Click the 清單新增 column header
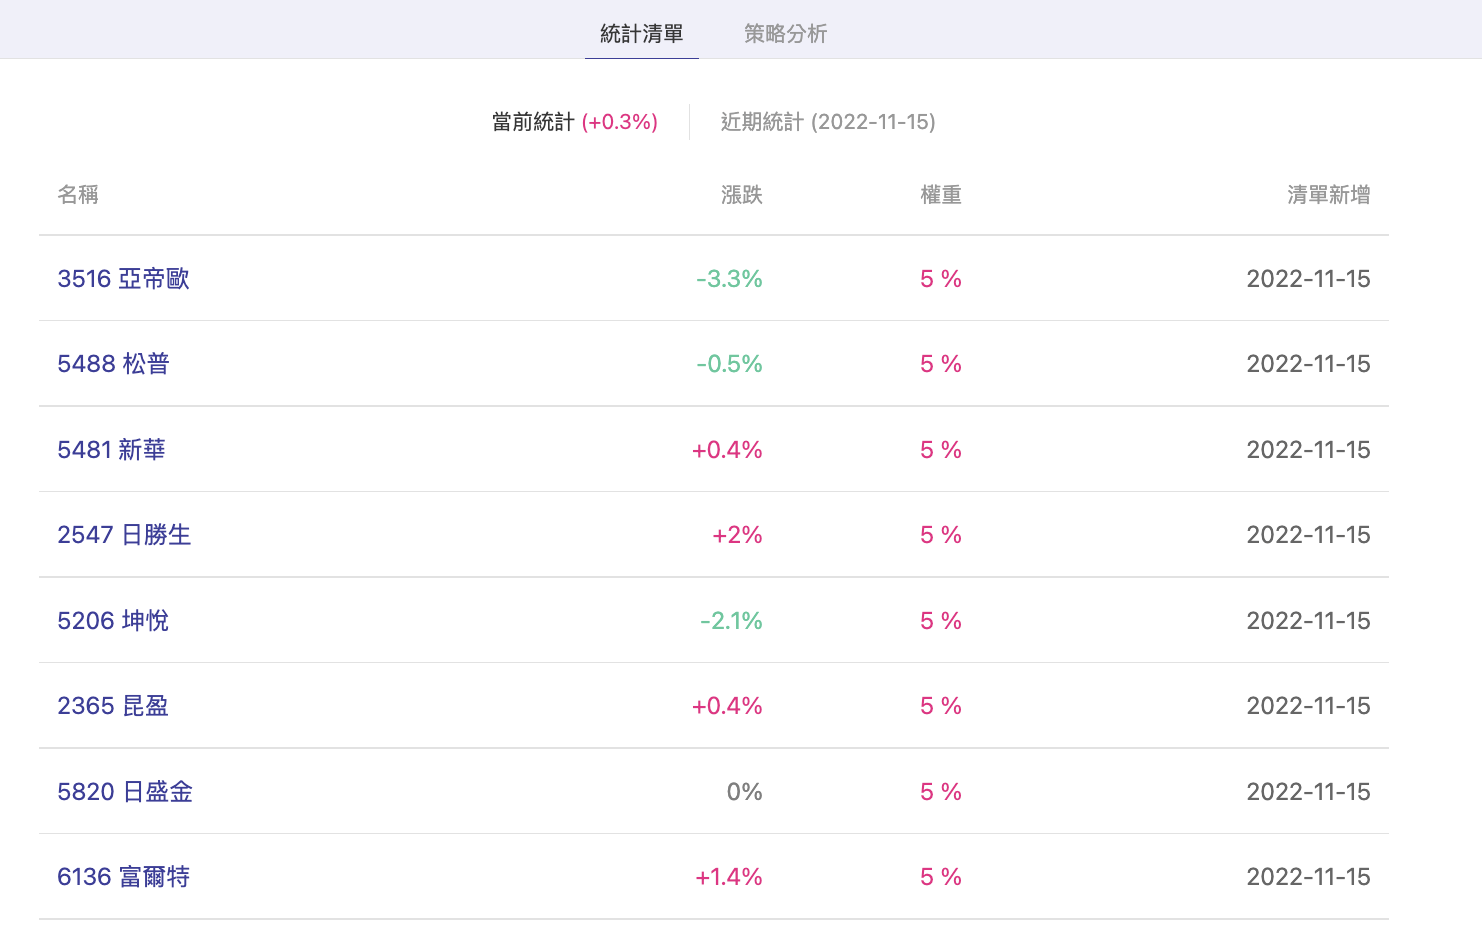The image size is (1482, 926). click(1328, 195)
